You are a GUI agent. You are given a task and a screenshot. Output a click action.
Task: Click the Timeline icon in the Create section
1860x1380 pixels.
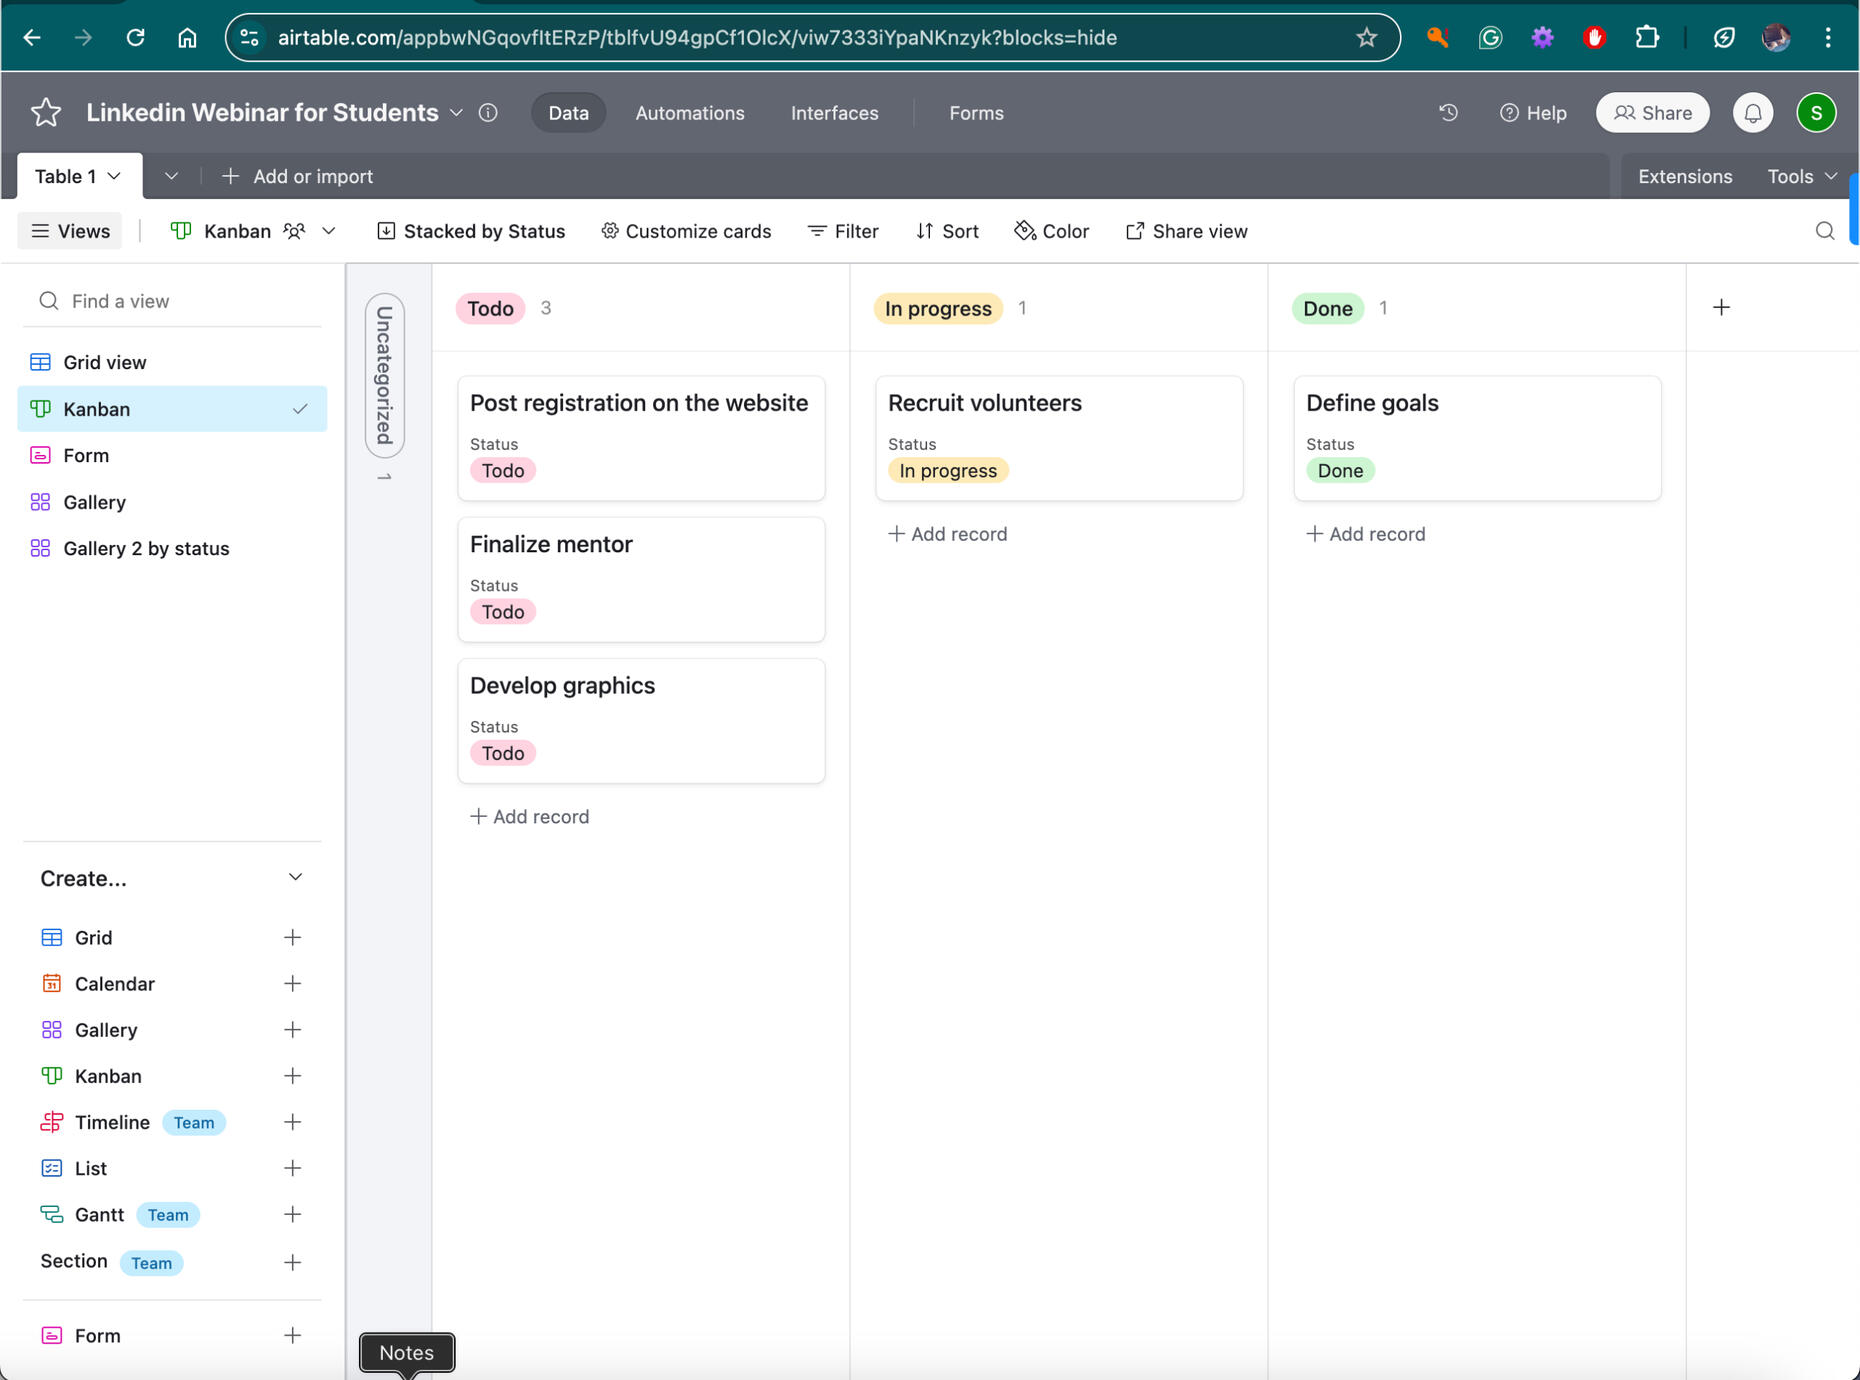52,1122
